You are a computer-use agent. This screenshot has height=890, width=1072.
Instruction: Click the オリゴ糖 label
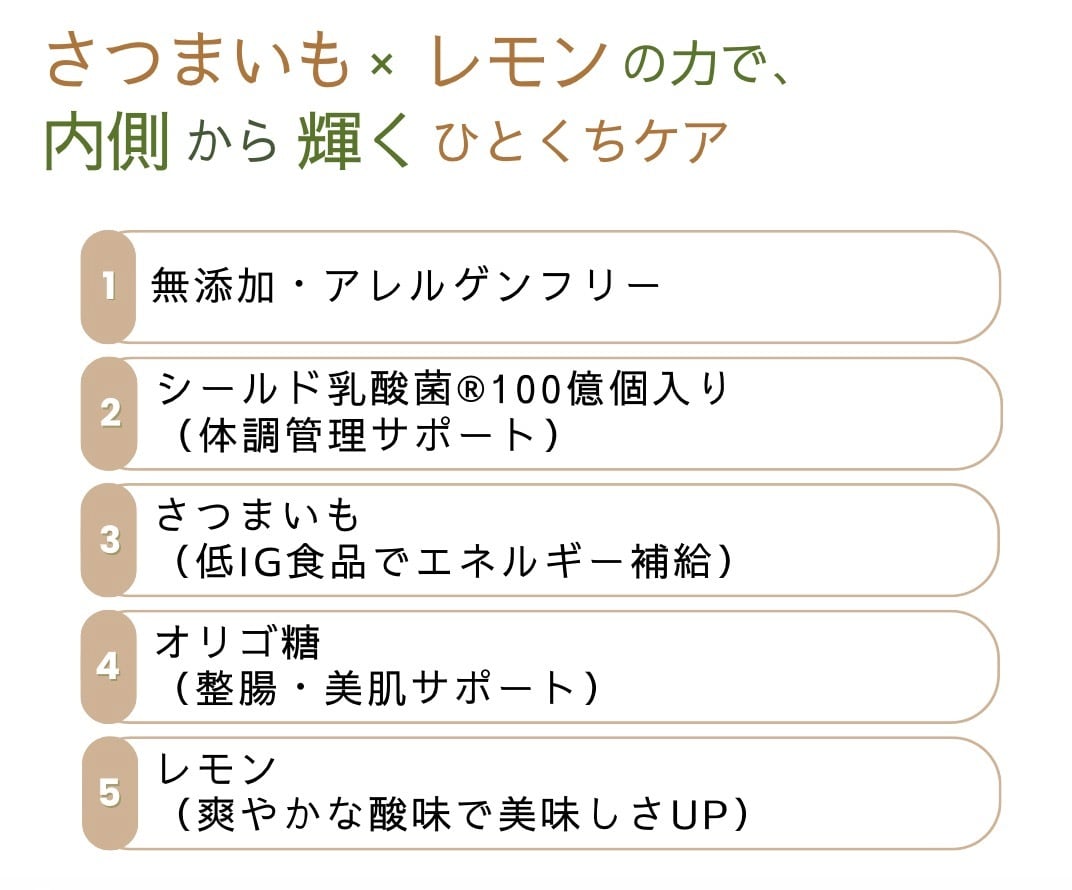(237, 642)
